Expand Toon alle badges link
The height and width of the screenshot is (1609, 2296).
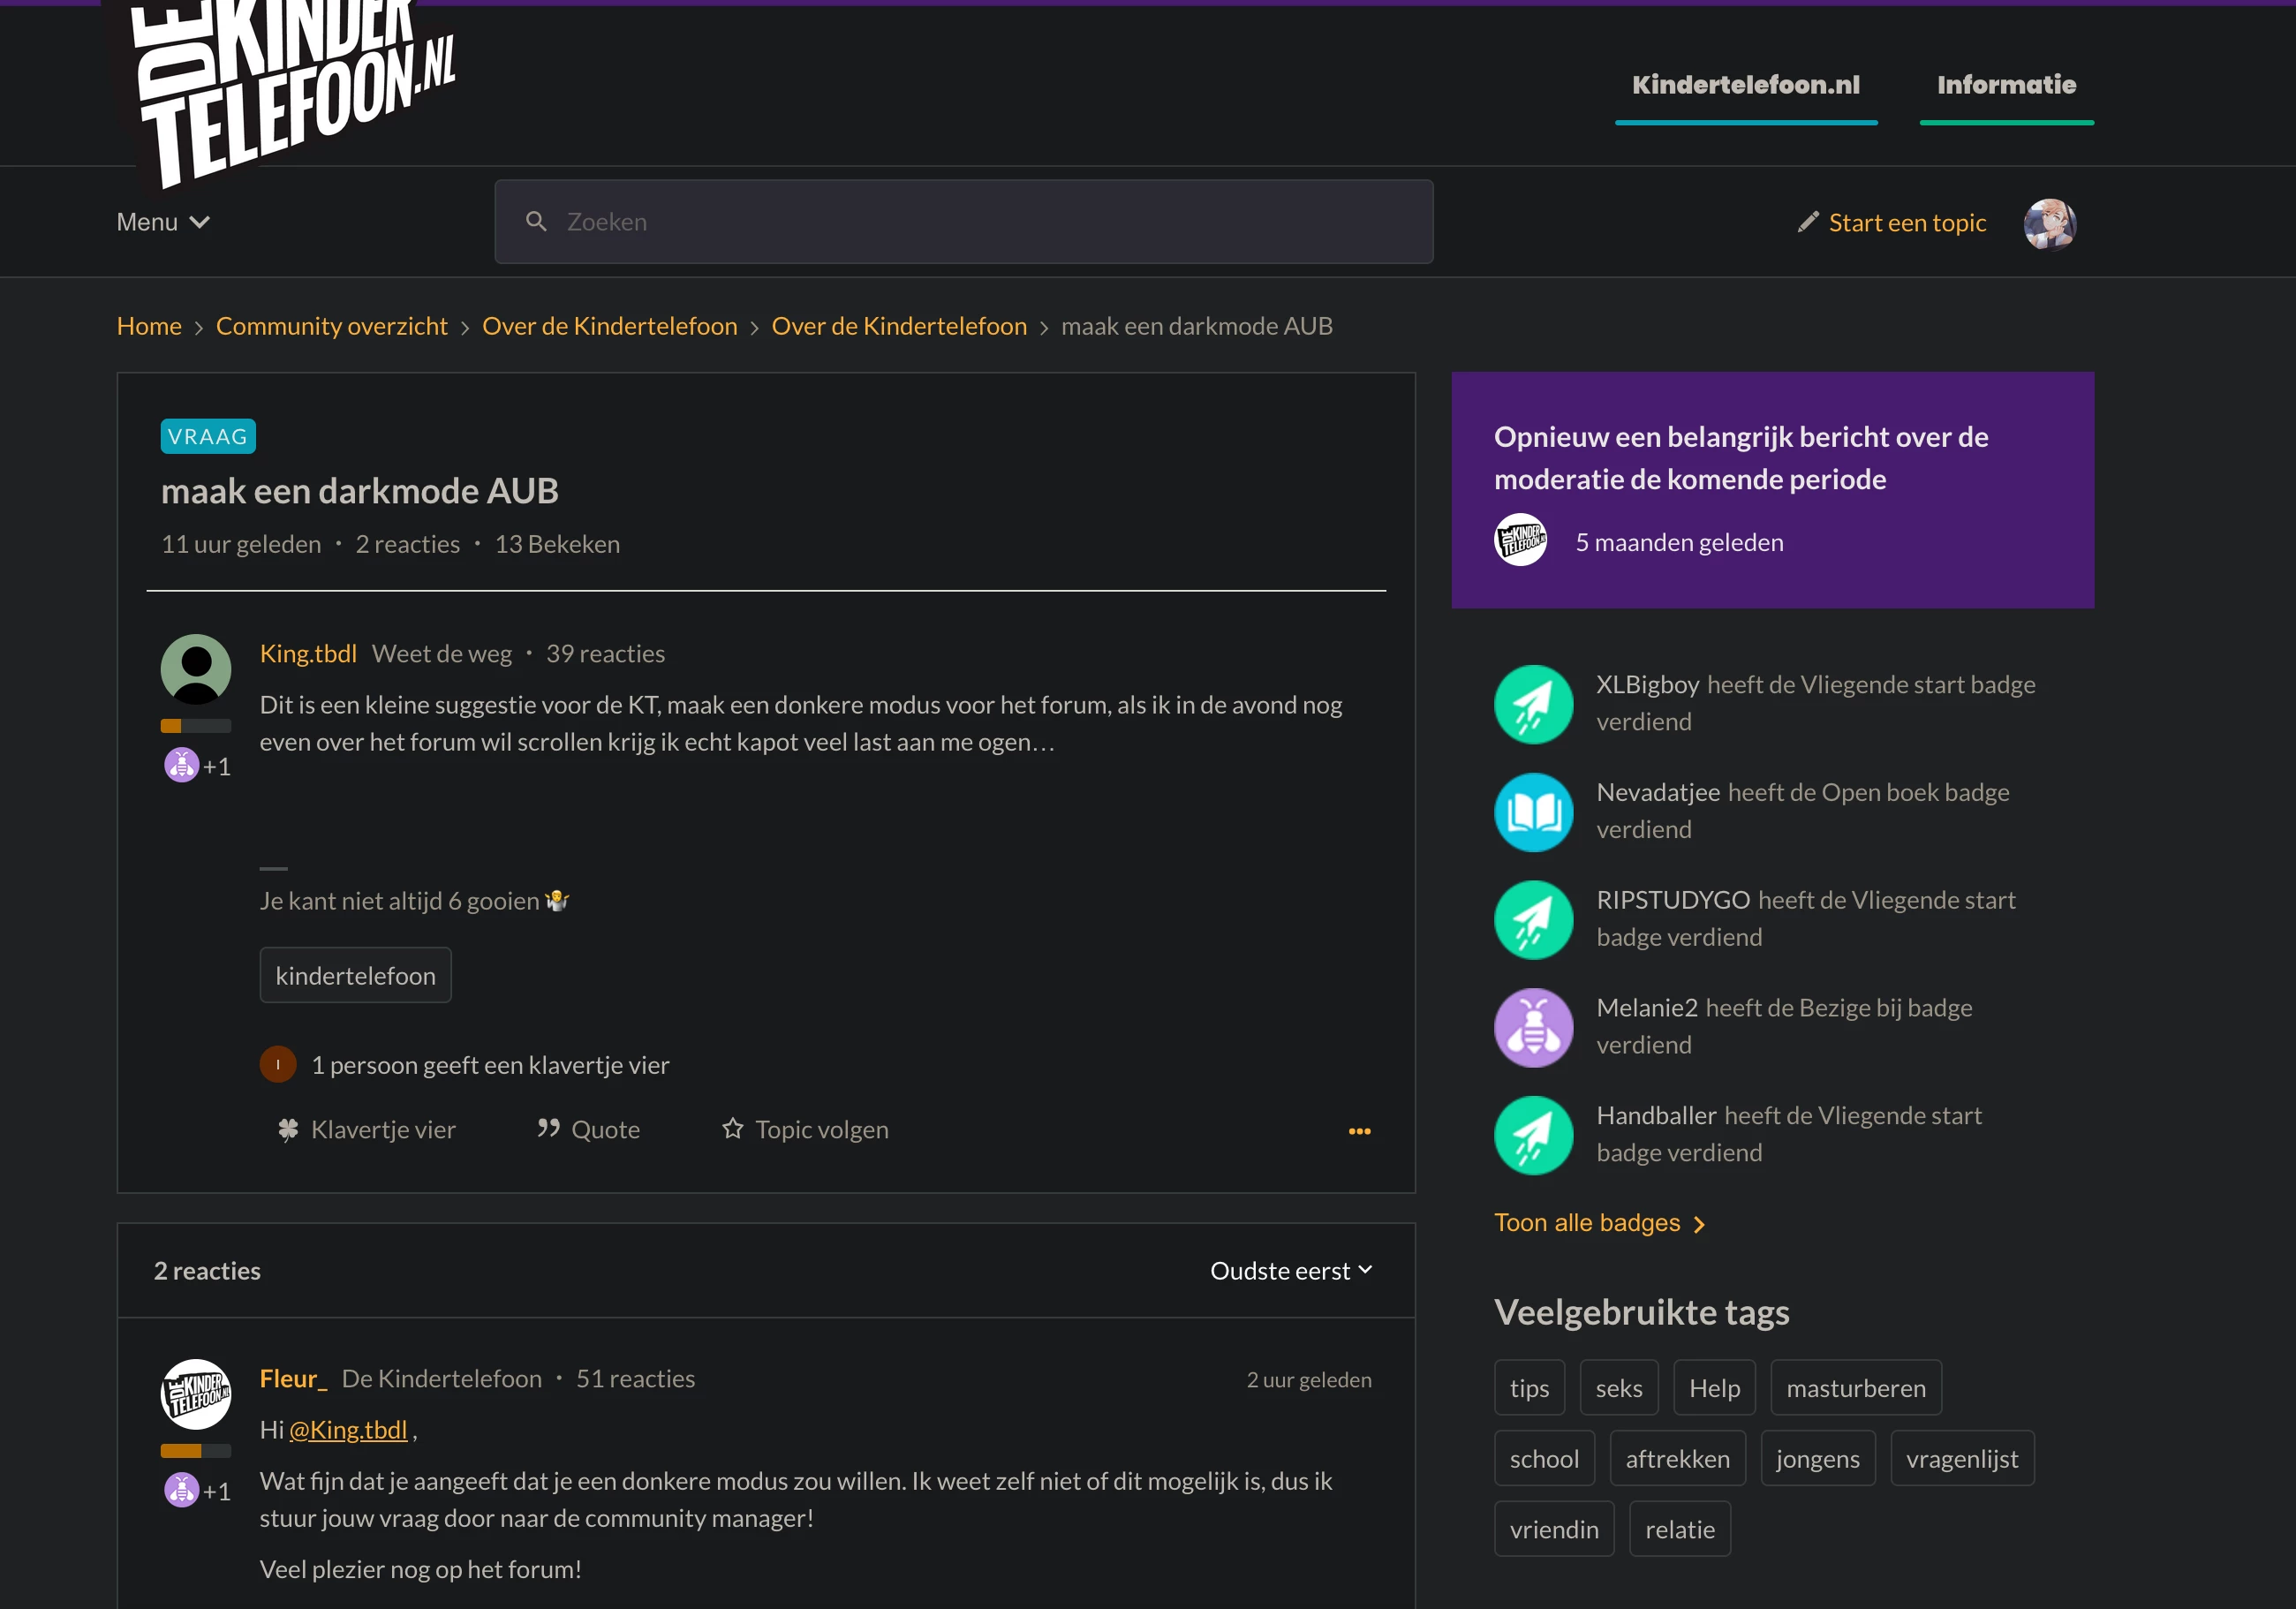point(1598,1223)
